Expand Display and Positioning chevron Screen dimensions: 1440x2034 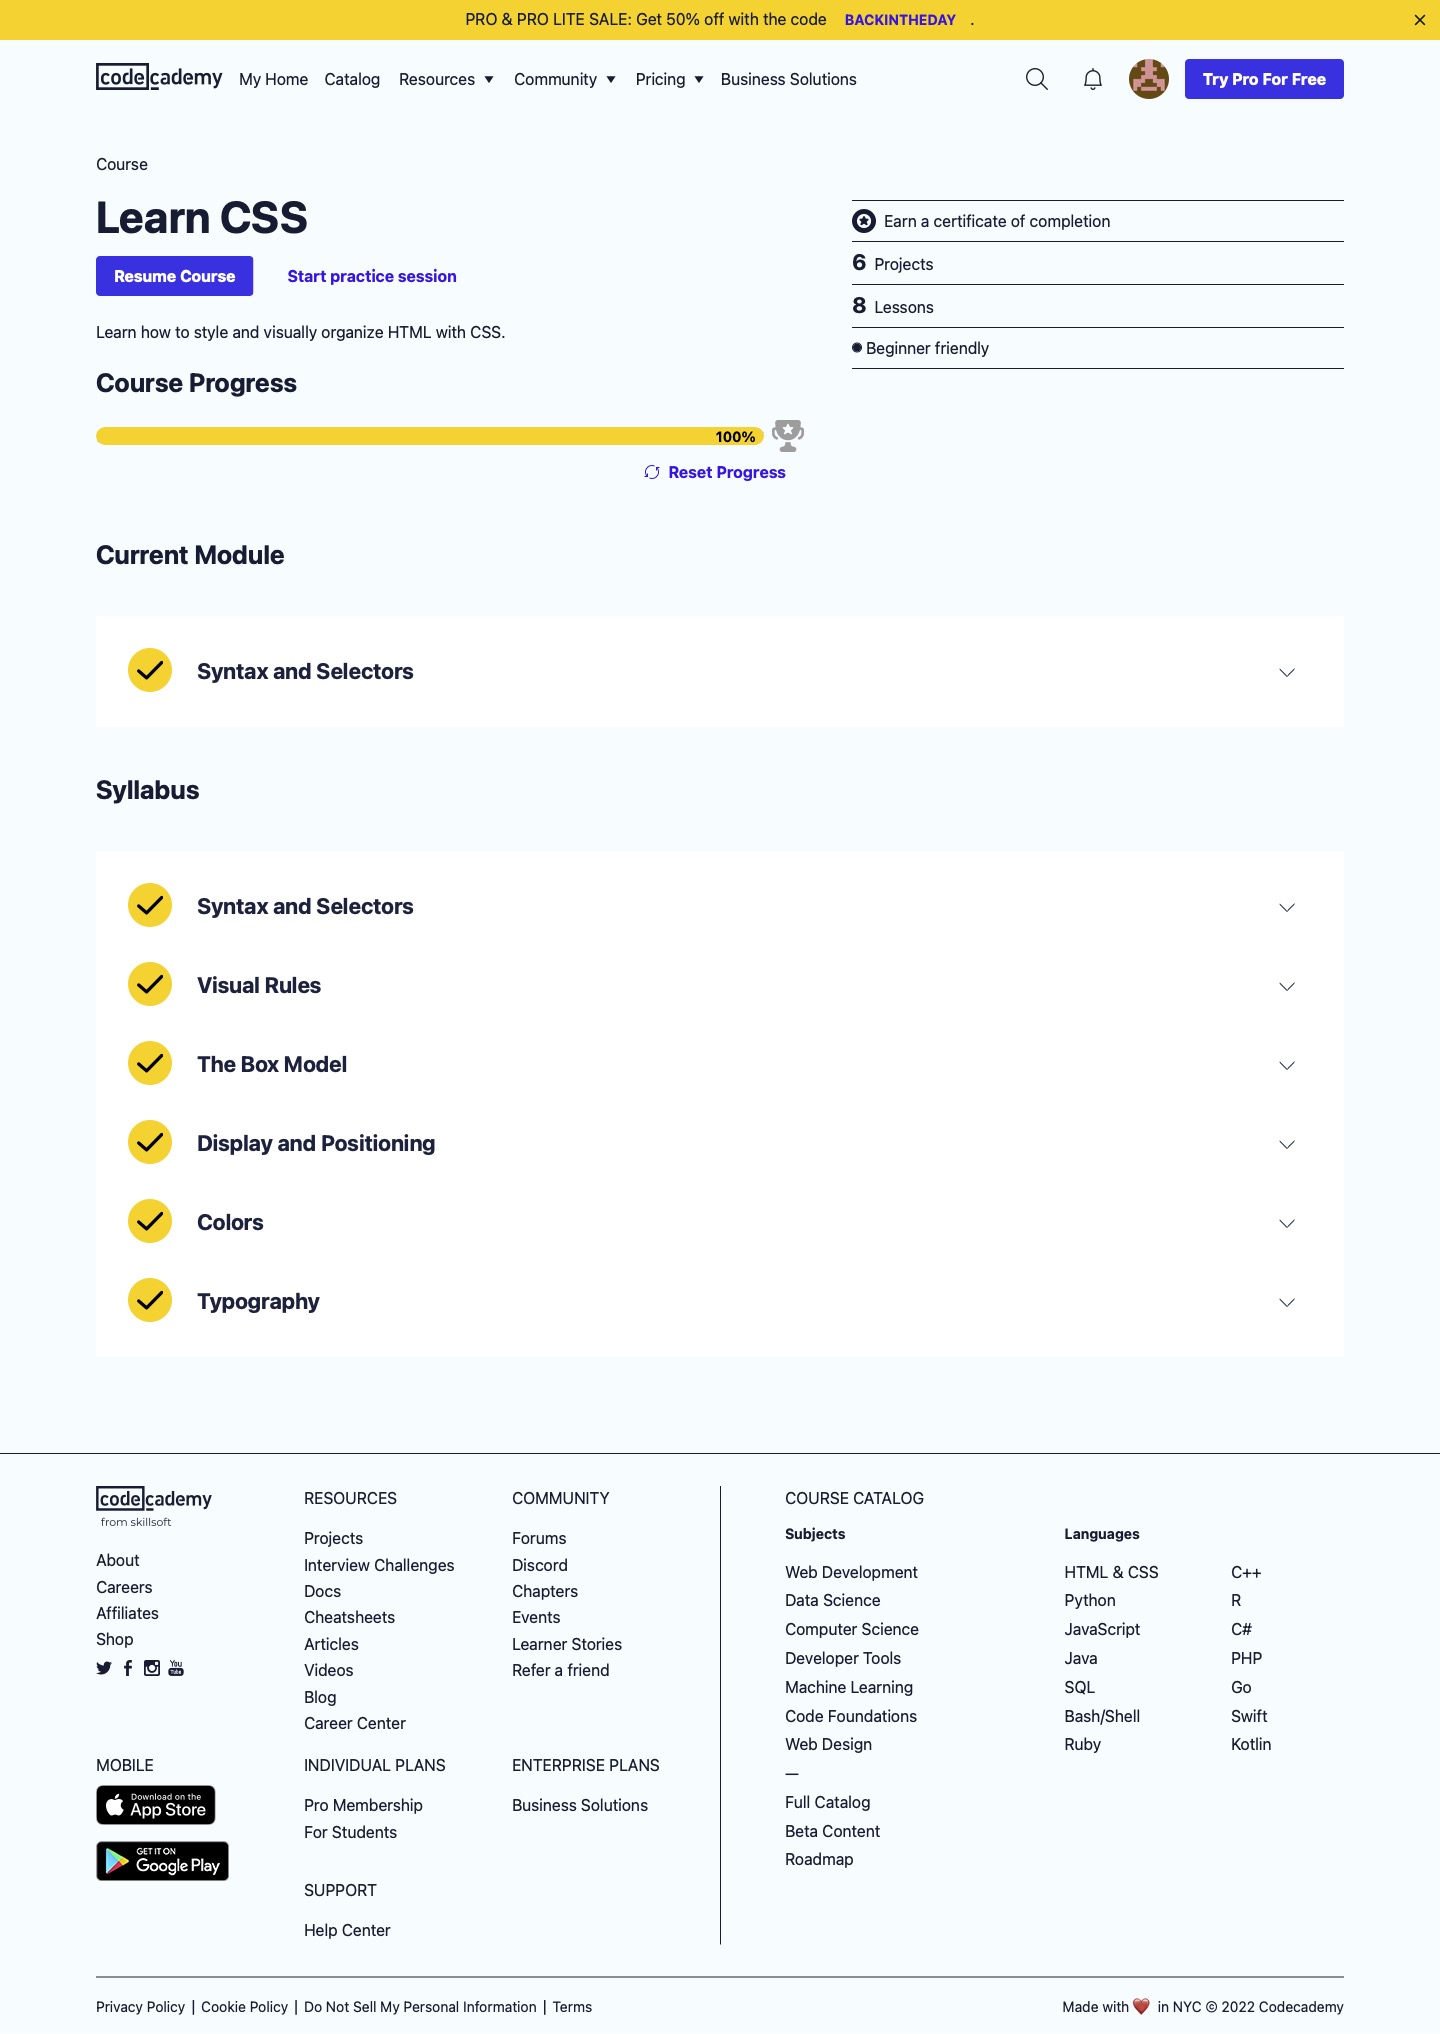click(x=1287, y=1144)
